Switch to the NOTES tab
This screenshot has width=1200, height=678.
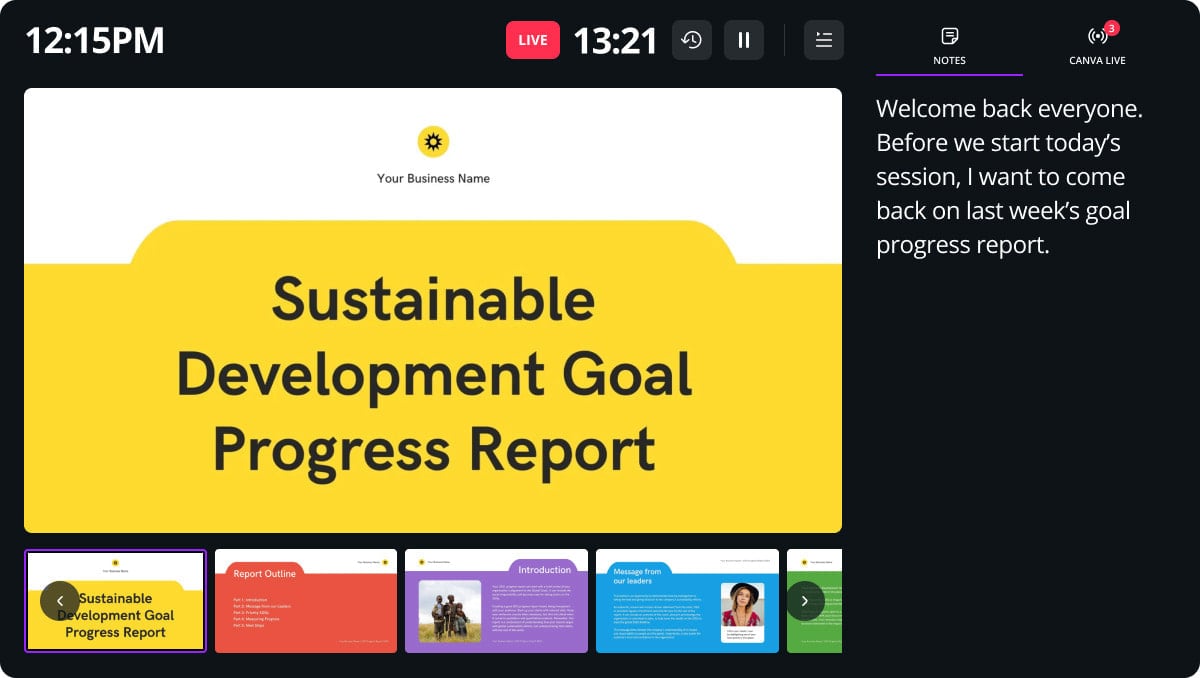[948, 47]
